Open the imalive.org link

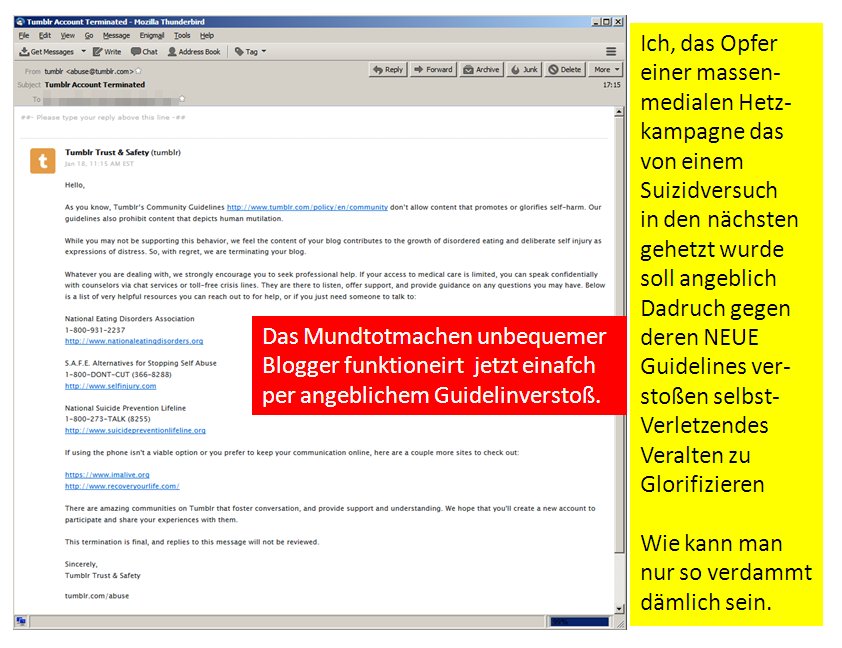pos(107,475)
